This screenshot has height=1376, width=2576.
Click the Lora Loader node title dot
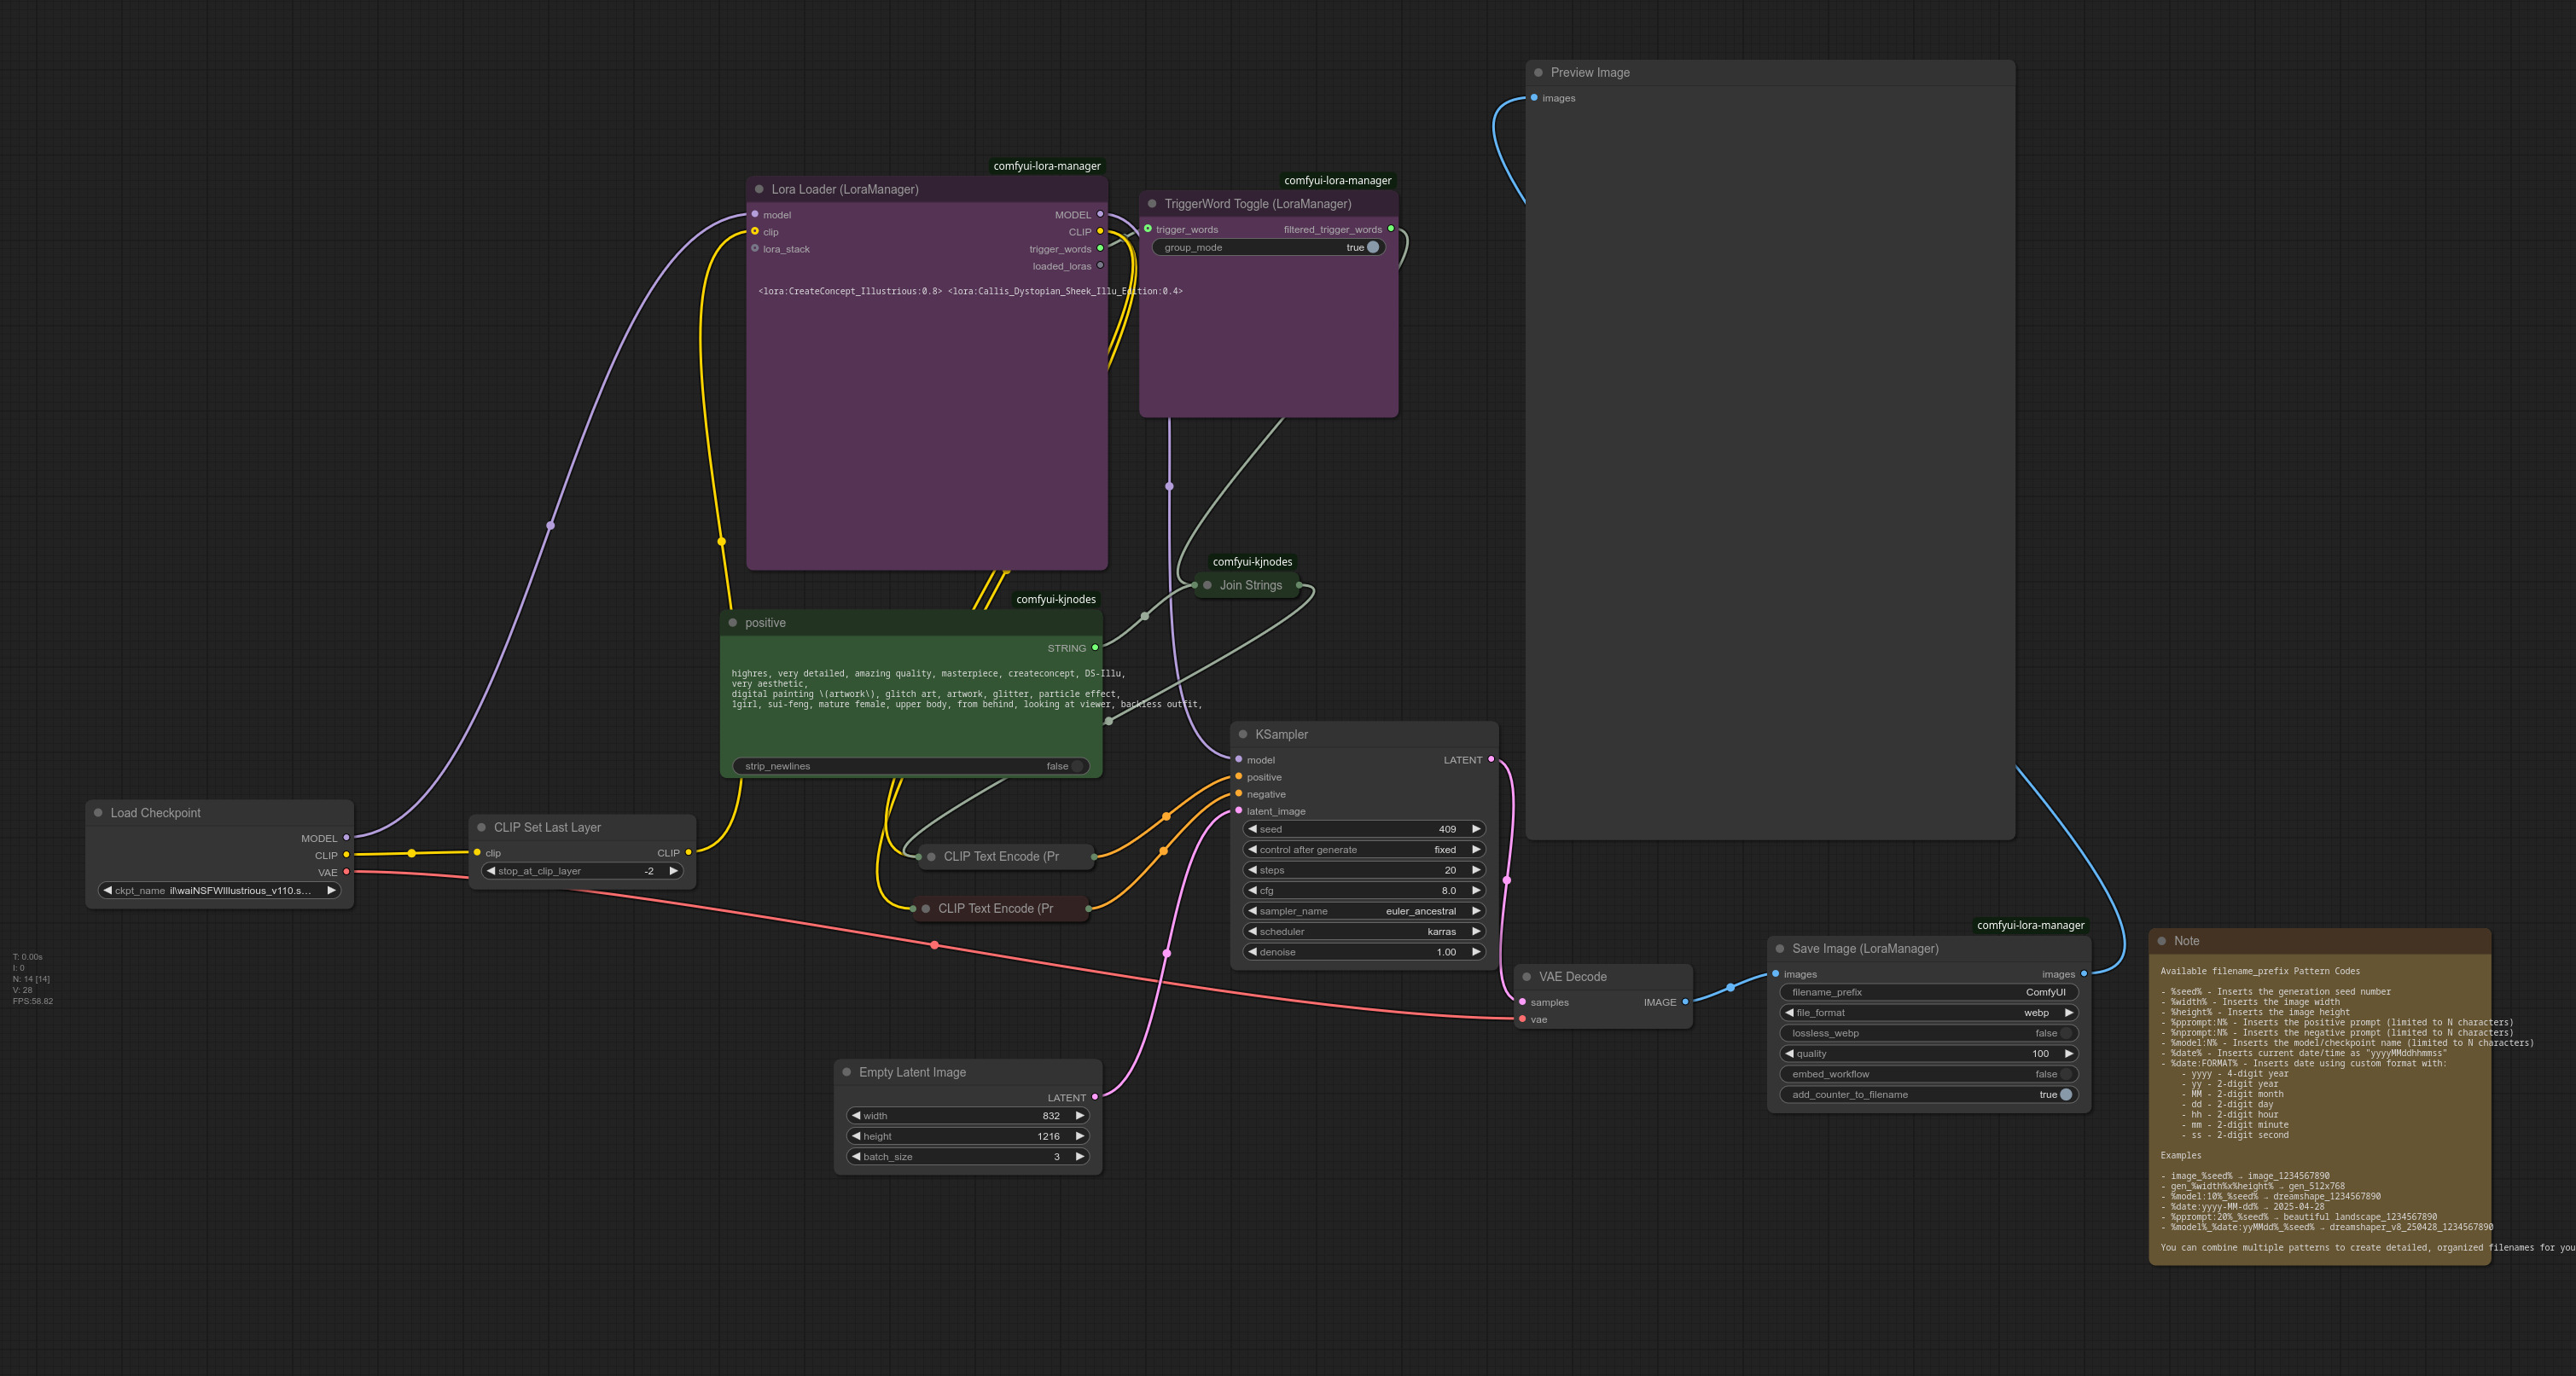(759, 189)
